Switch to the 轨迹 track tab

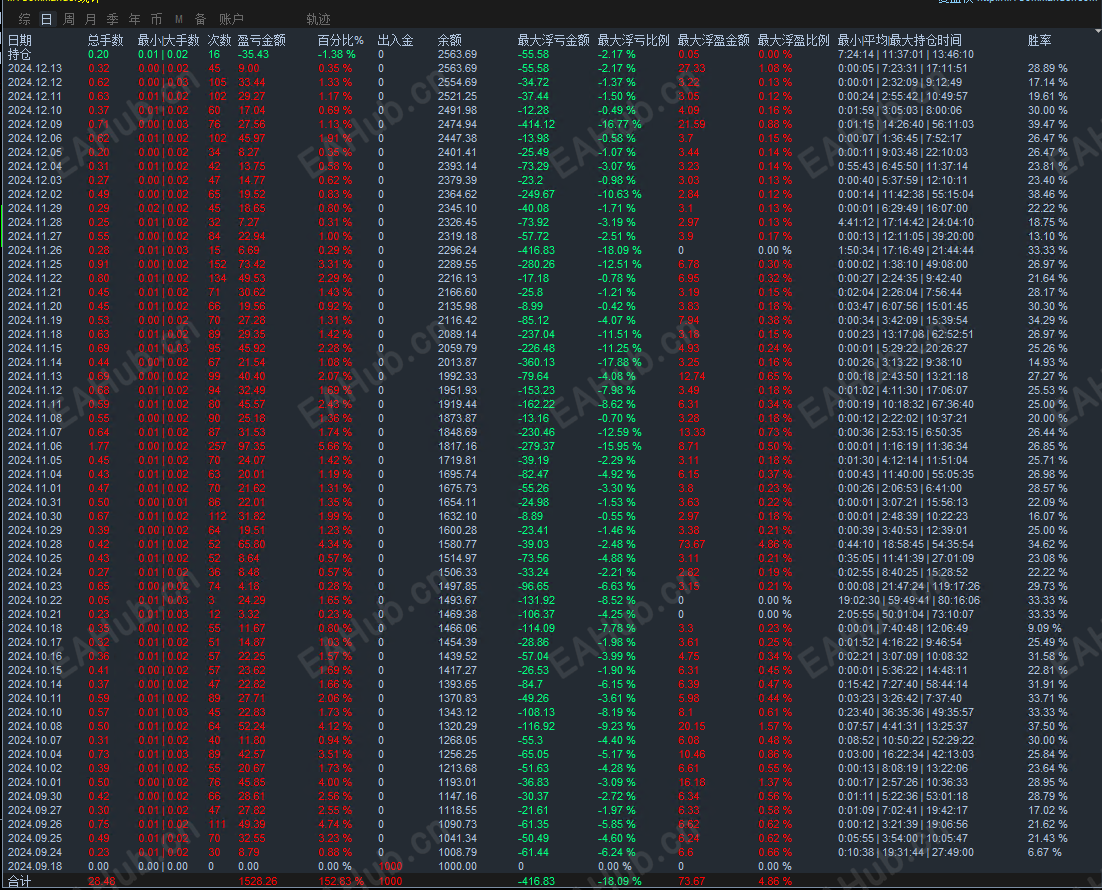pyautogui.click(x=318, y=19)
